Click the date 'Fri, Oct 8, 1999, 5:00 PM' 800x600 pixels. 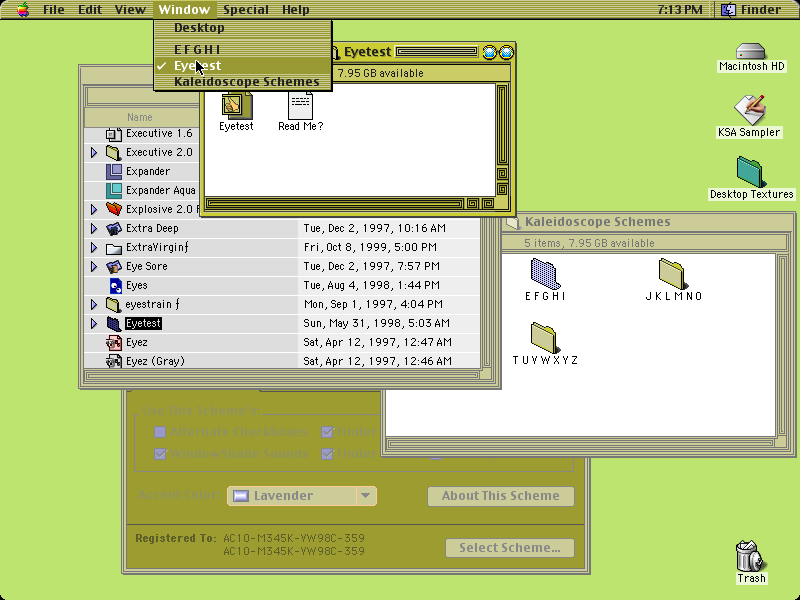[370, 247]
